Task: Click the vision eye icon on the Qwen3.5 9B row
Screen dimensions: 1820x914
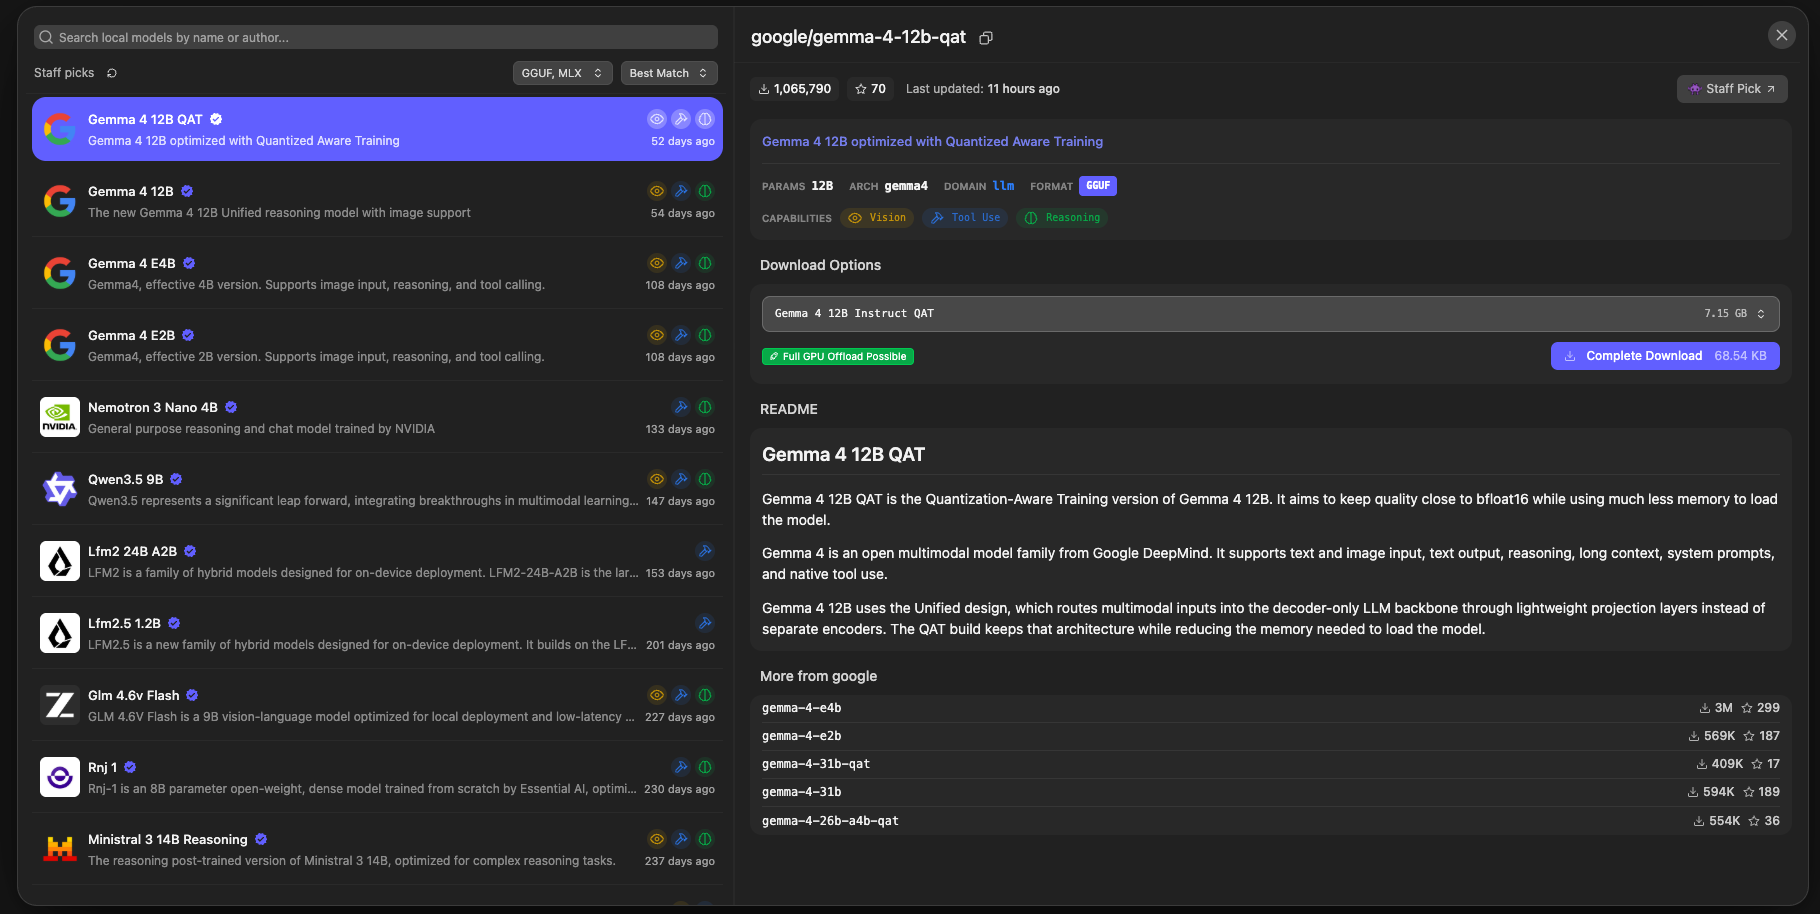Action: click(x=657, y=479)
